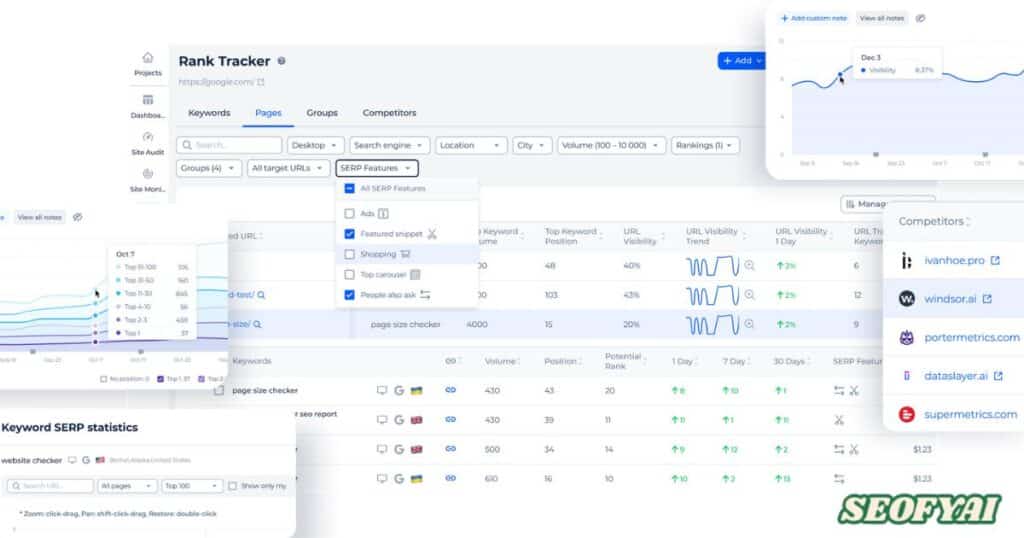Open the All pages dropdown in Keyword SERP statistics
This screenshot has width=1024, height=538.
[127, 486]
